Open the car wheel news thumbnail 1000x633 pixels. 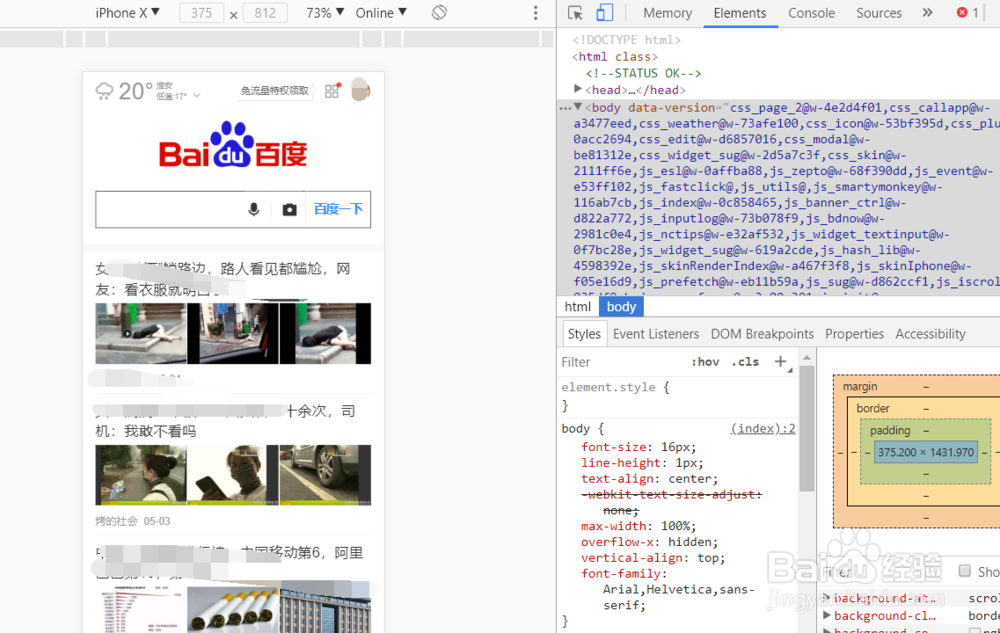[x=325, y=475]
